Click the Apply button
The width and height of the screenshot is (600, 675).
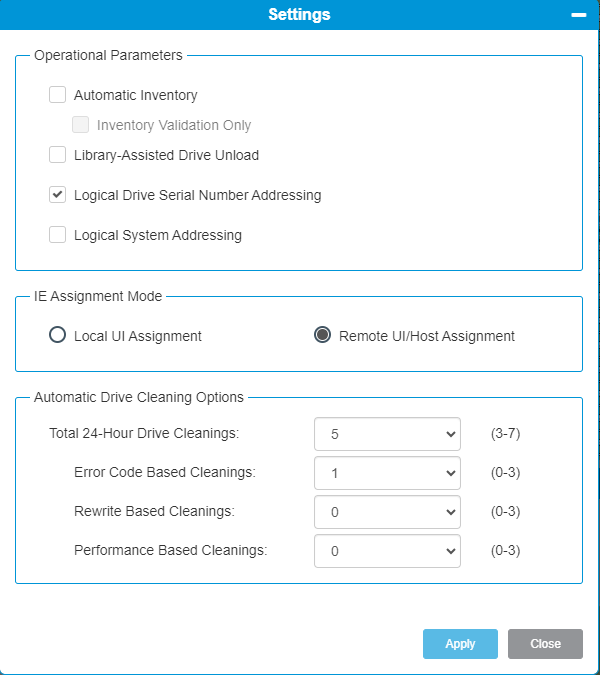pos(460,644)
